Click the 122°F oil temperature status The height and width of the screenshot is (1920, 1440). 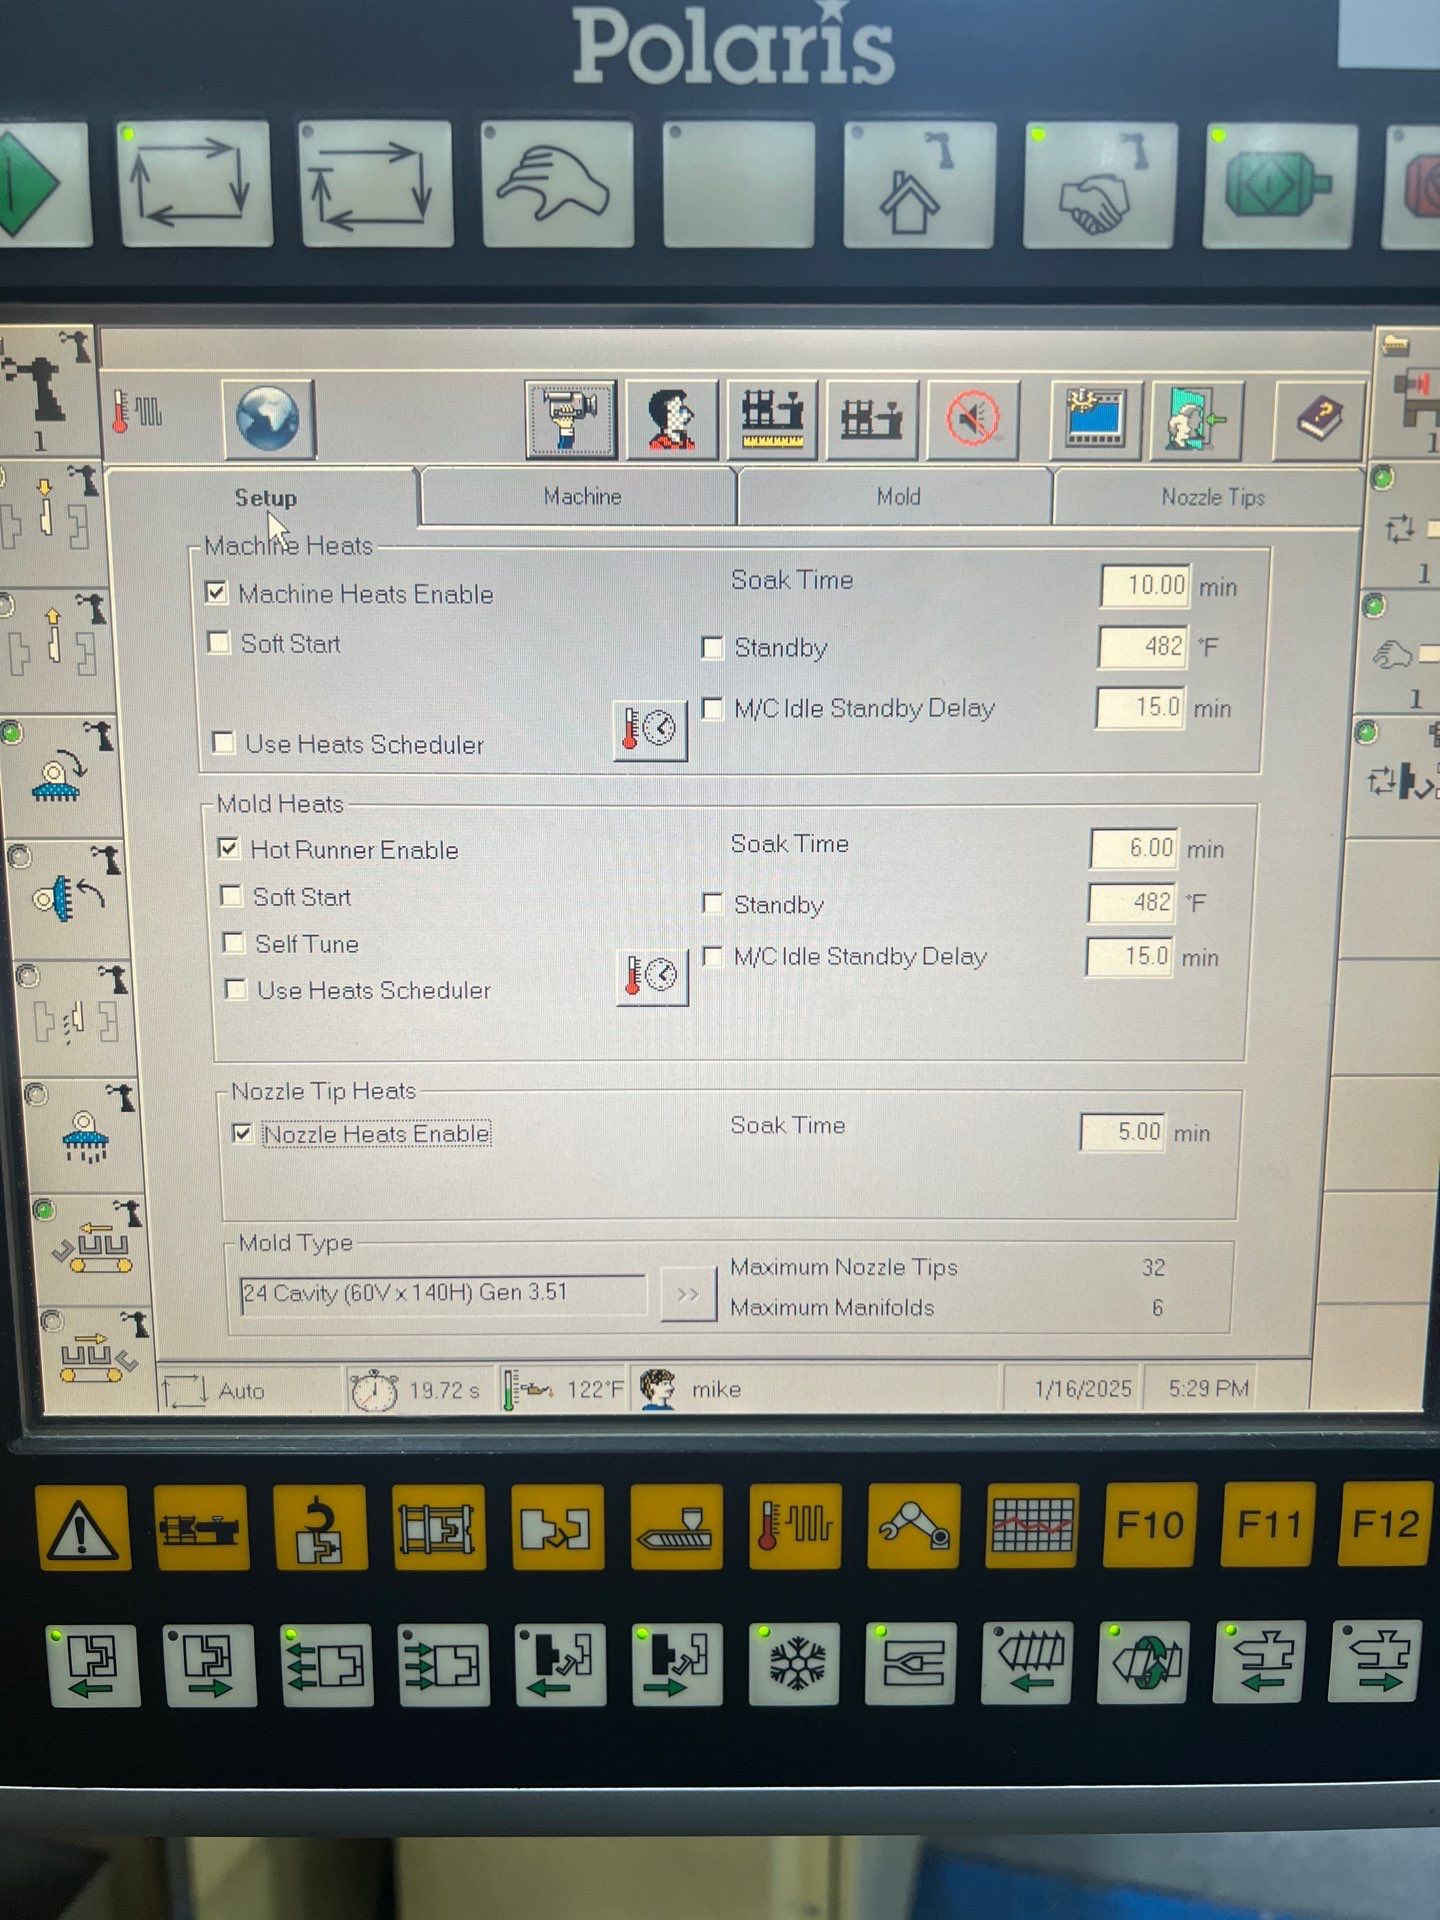coord(594,1389)
